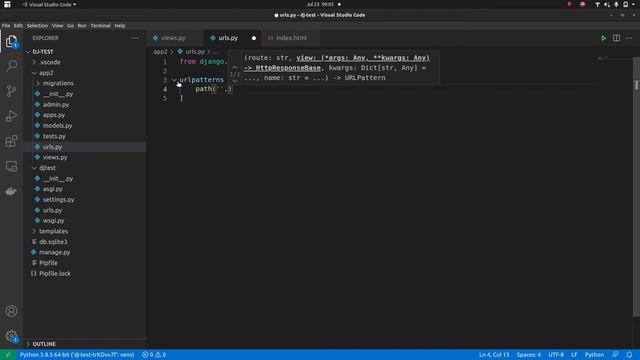Open the system network tray icon
640x360 pixels.
(598, 4)
